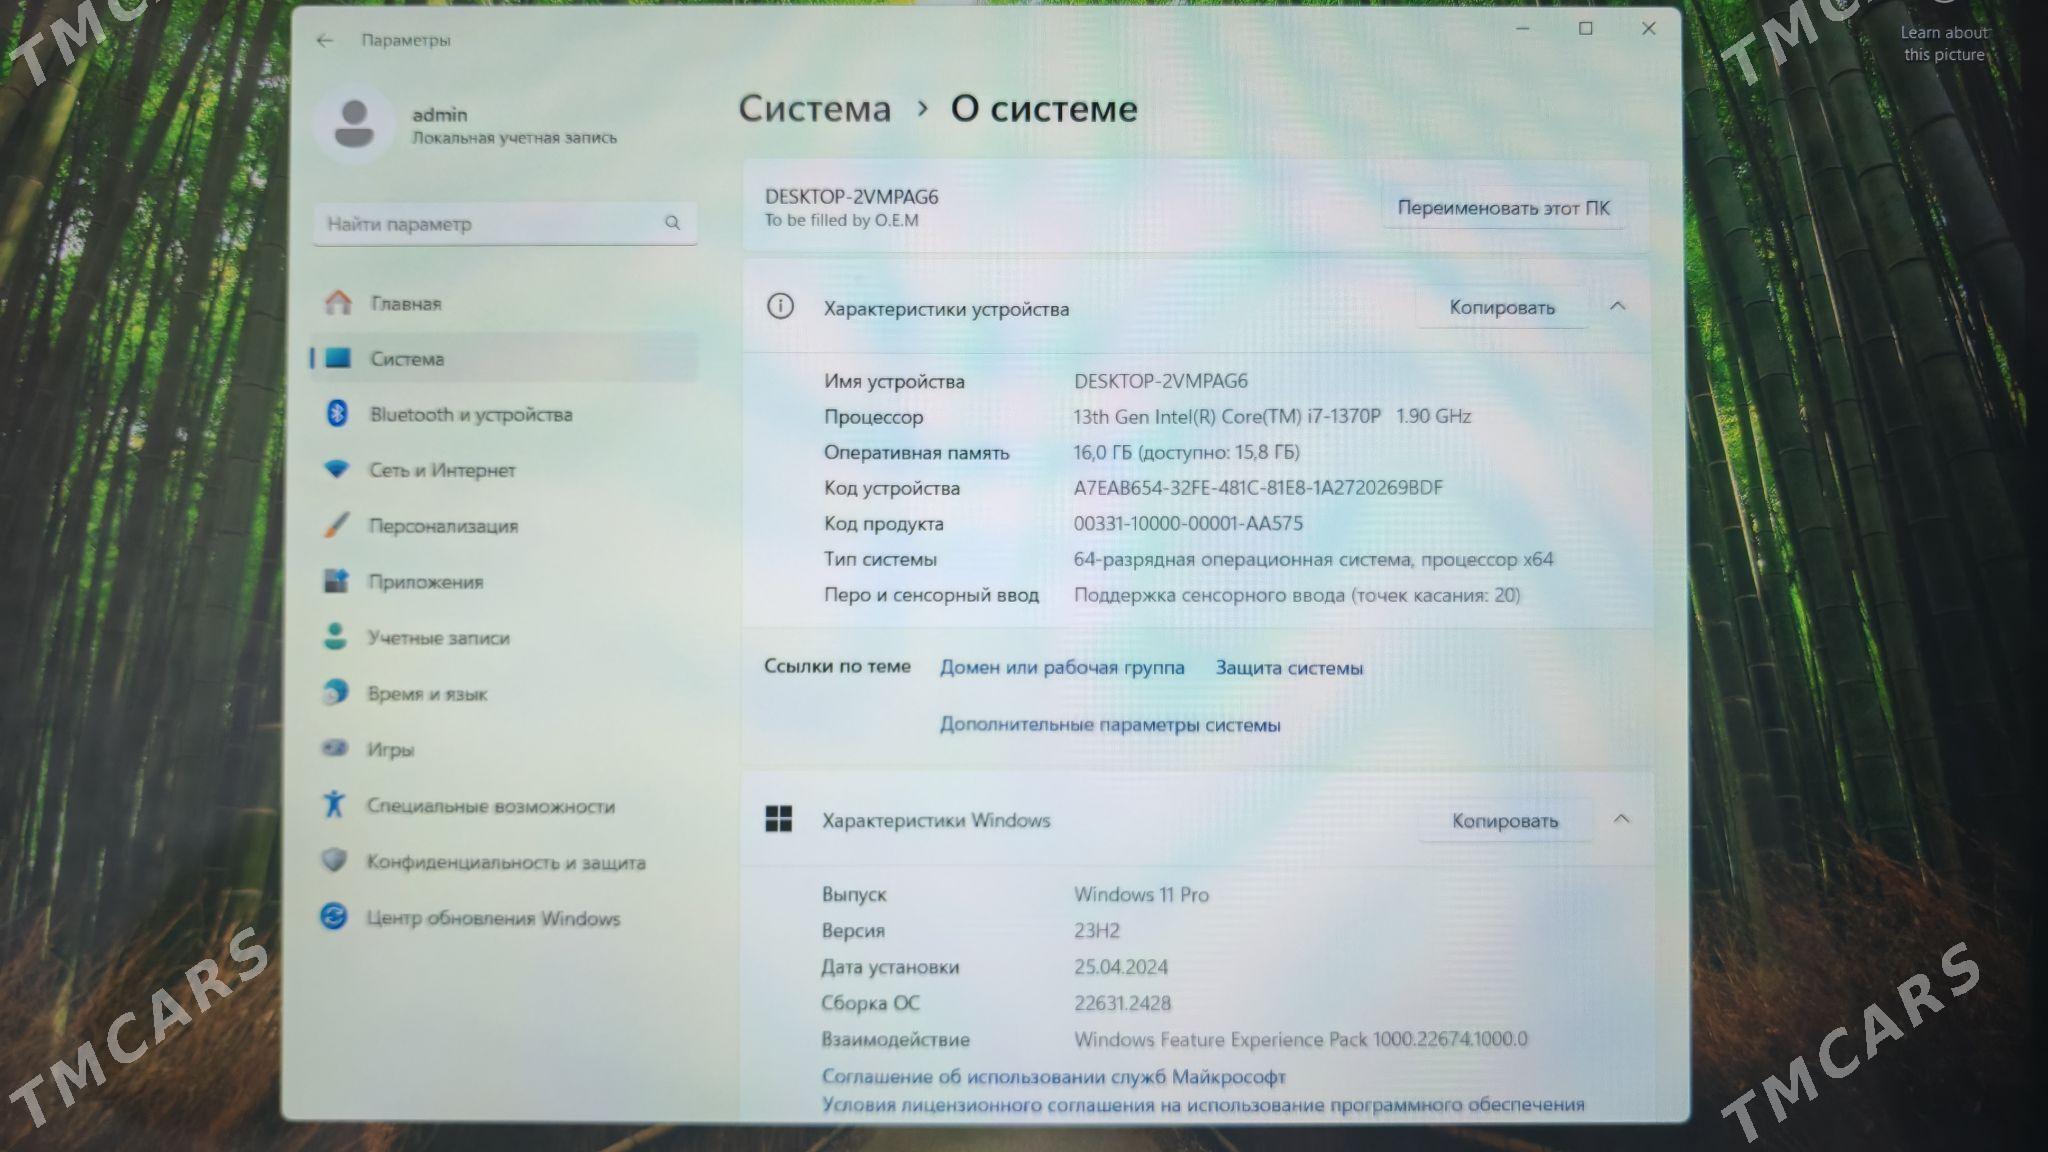Select Специальные возможности accessibility icon
This screenshot has width=2048, height=1152.
(334, 805)
